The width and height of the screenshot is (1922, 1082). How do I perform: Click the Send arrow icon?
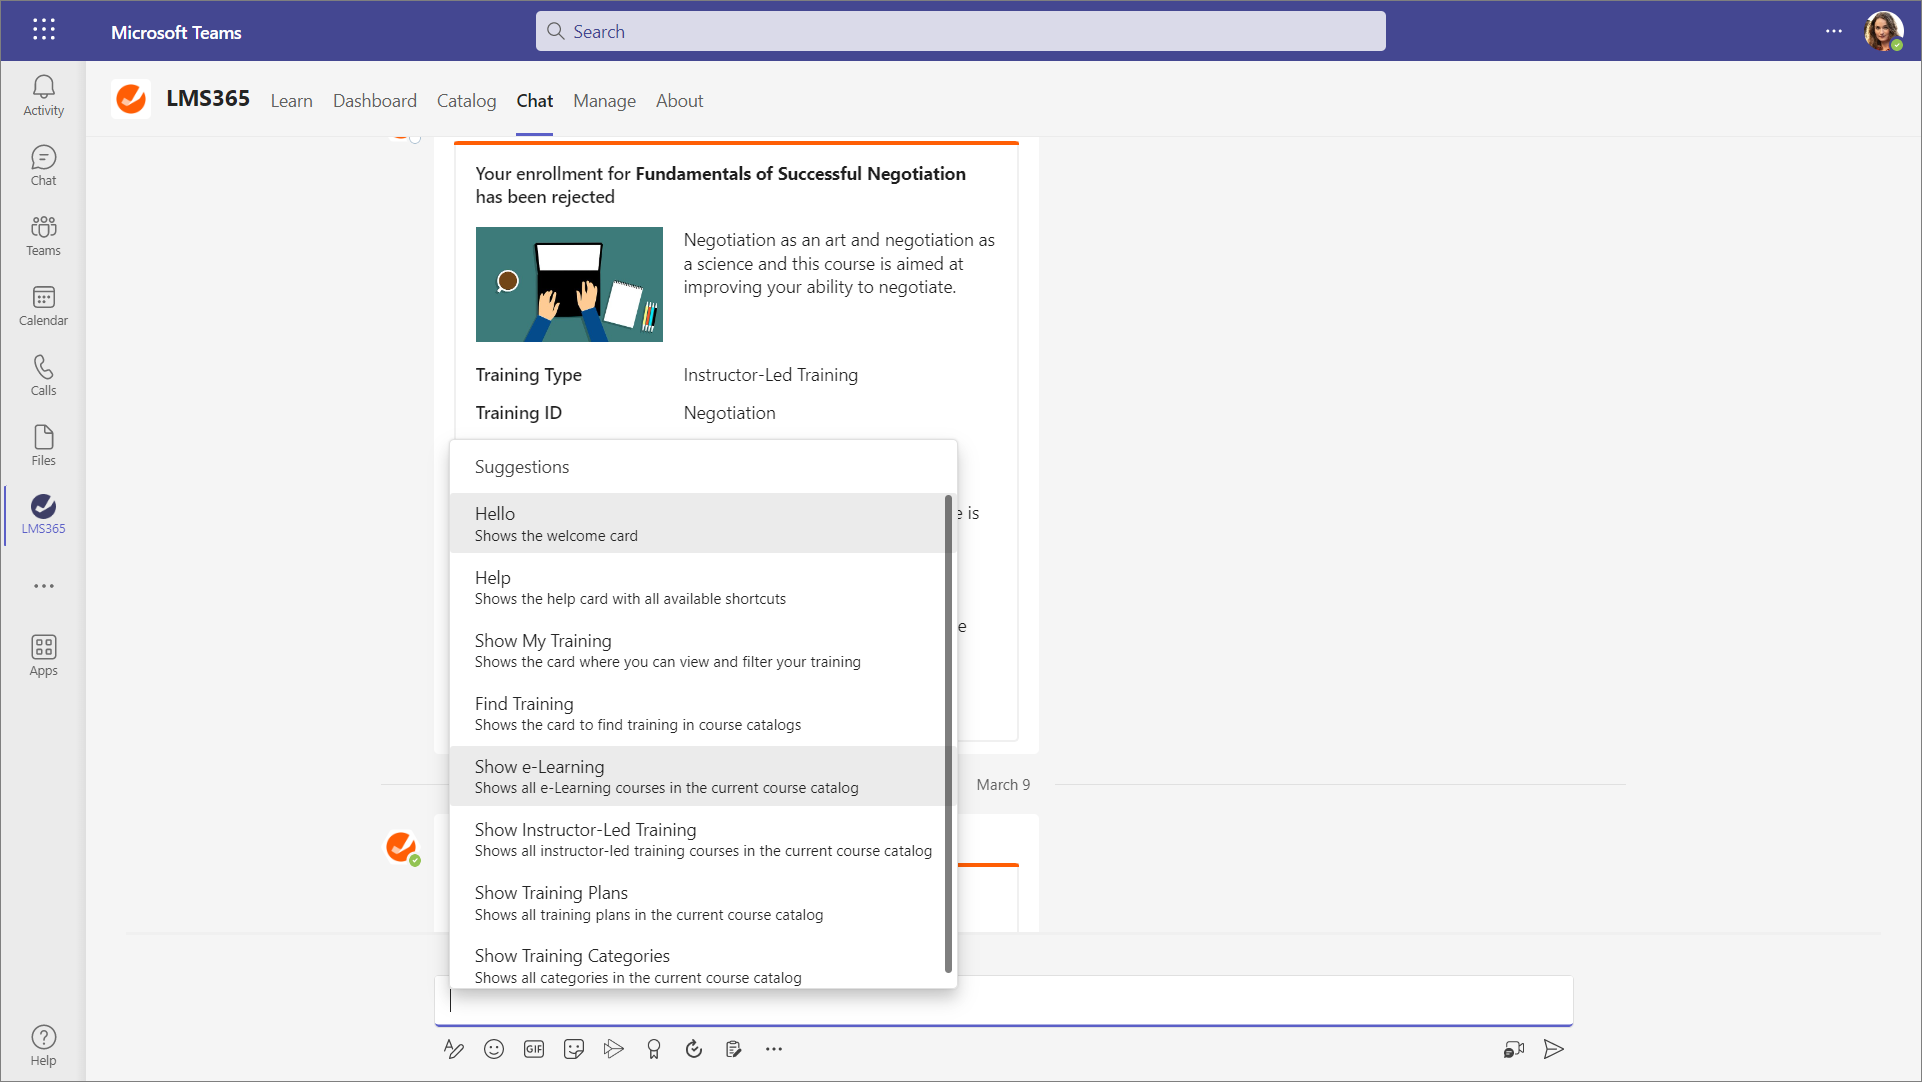coord(1553,1049)
